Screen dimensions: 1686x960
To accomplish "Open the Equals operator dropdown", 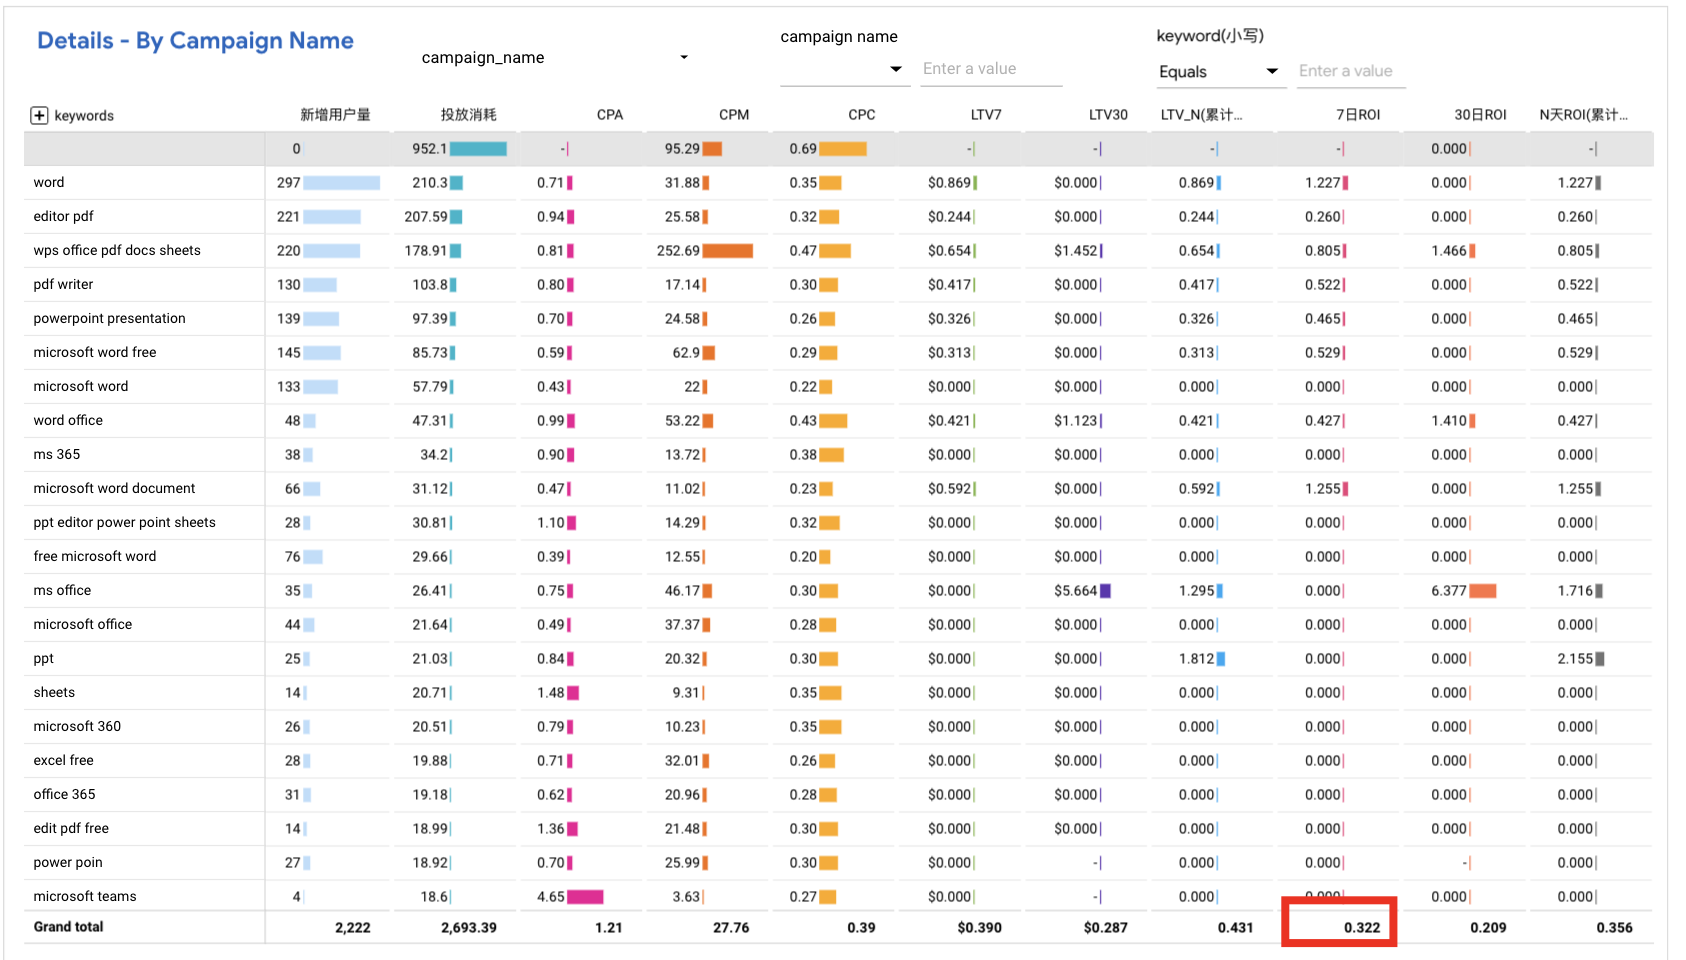I will (1220, 71).
